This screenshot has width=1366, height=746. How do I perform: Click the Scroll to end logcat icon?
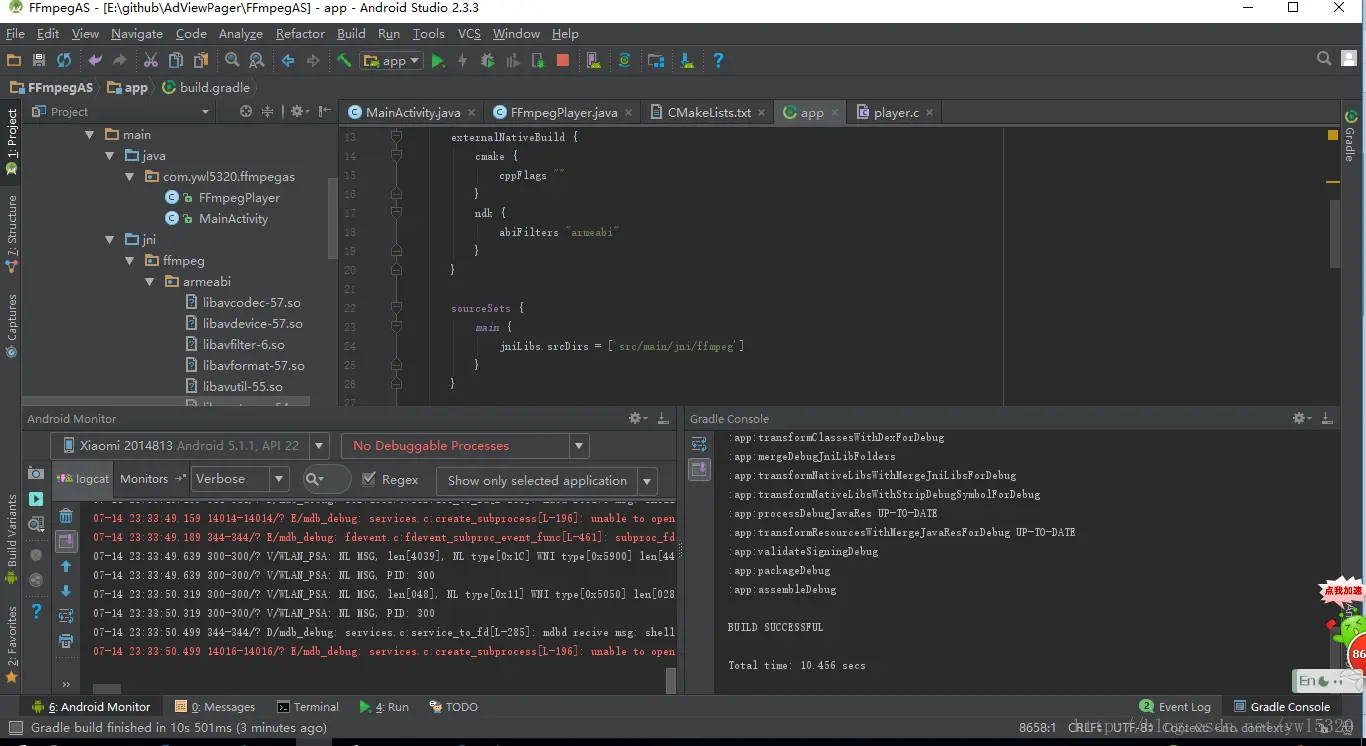point(66,541)
